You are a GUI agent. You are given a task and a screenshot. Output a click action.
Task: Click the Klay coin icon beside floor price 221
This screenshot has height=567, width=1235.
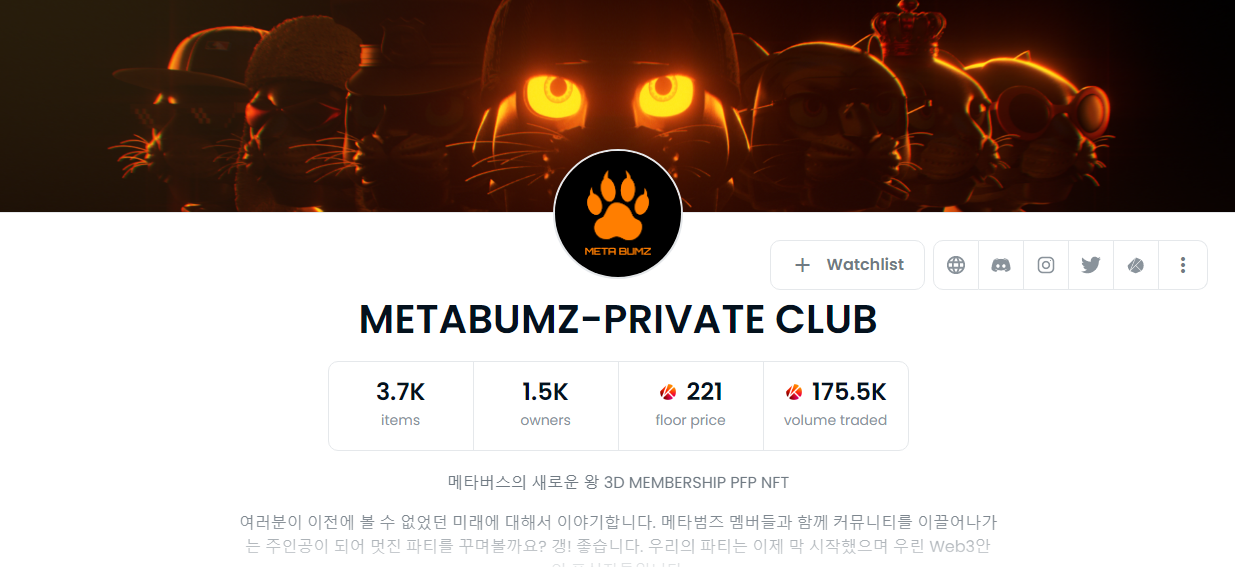tap(668, 392)
